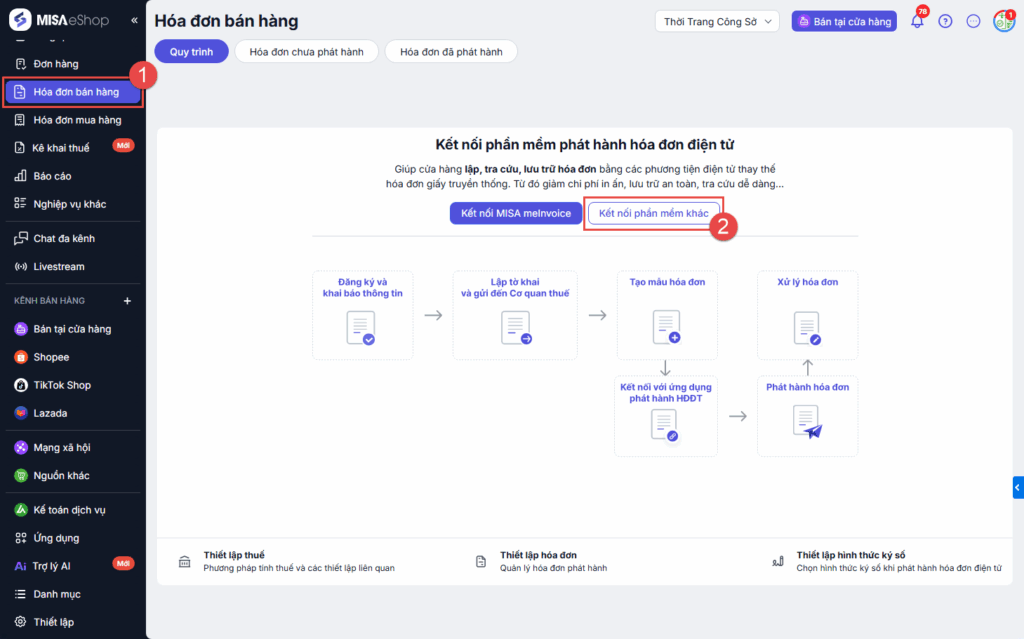Viewport: 1024px width, 639px height.
Task: Open the user avatar in top bar
Action: 1003,21
